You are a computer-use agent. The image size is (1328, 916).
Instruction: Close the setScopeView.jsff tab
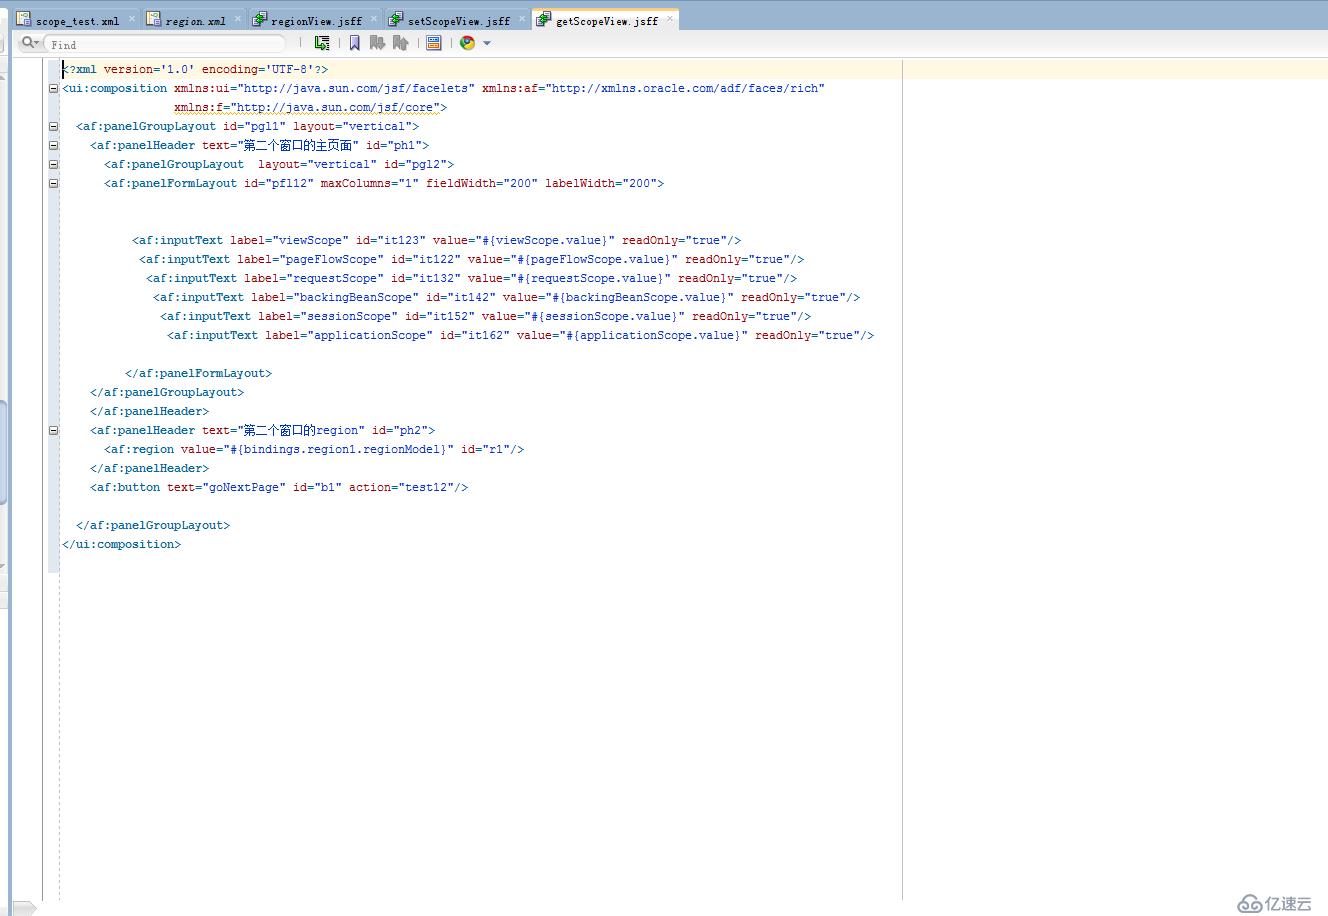click(522, 18)
